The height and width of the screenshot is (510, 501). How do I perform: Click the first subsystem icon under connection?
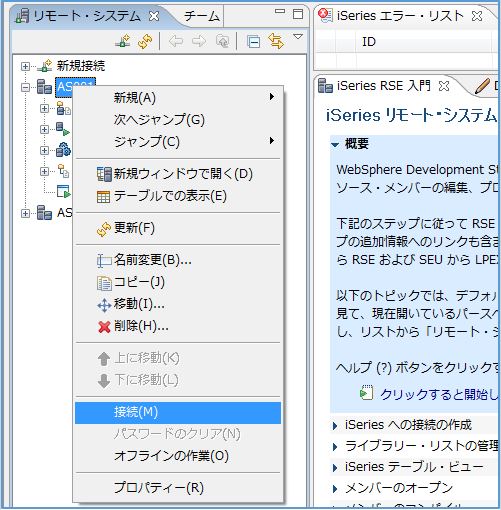[63, 108]
